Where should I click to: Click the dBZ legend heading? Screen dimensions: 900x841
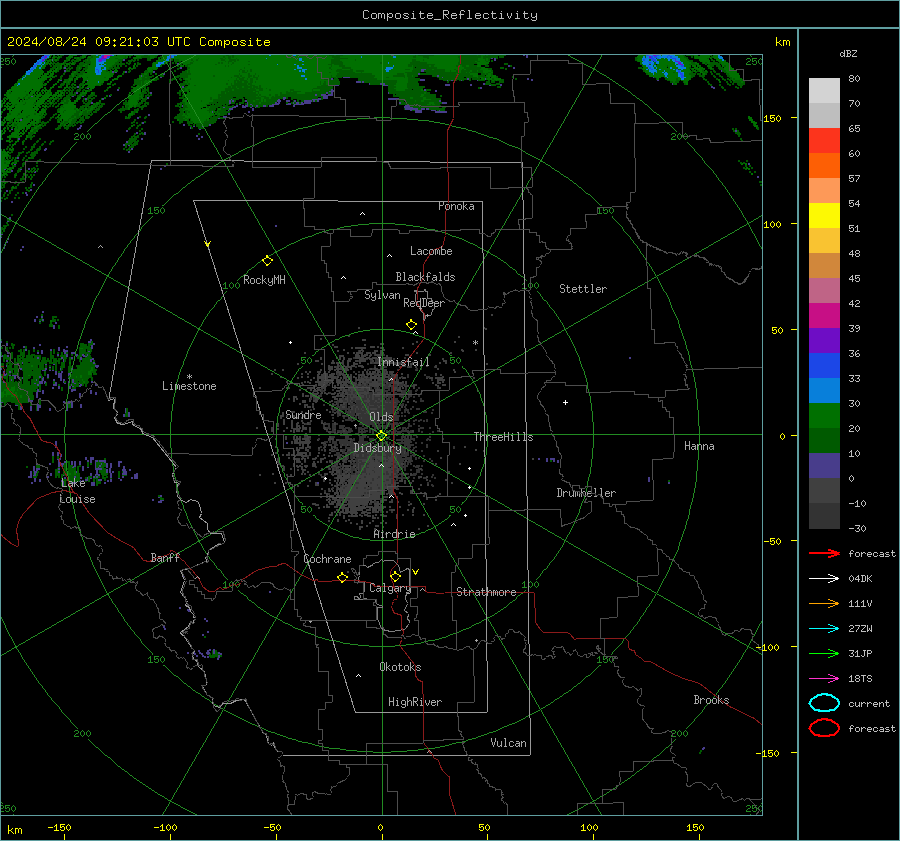point(848,53)
